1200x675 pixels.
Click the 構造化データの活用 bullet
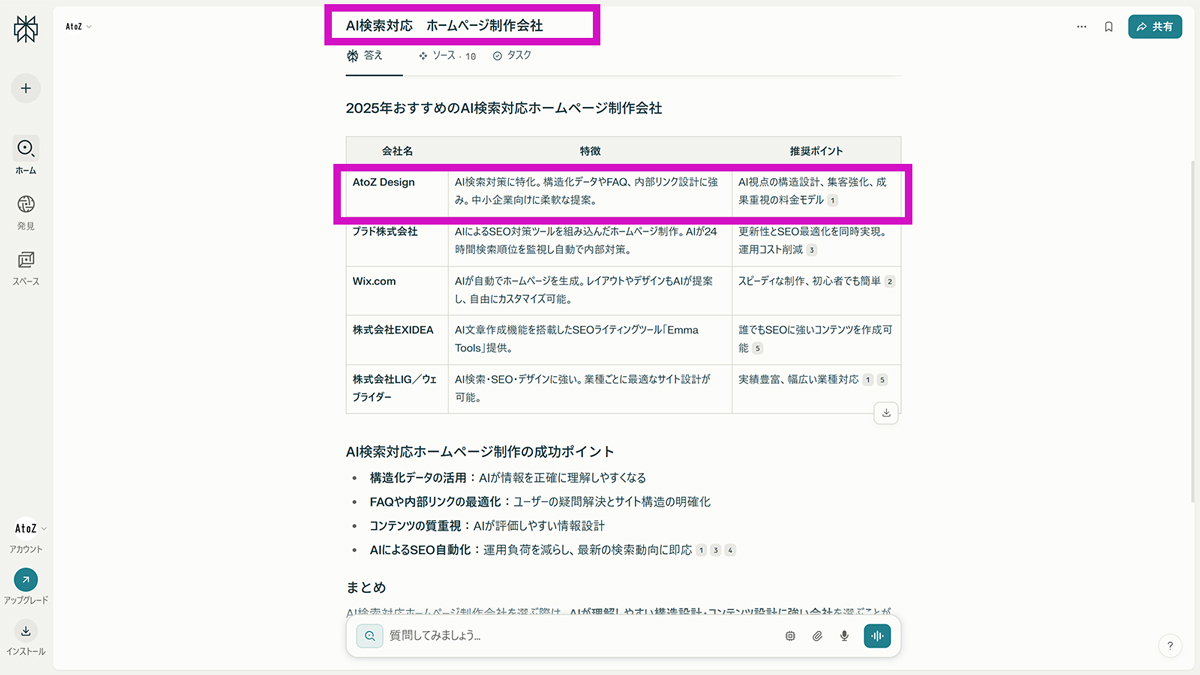point(508,478)
